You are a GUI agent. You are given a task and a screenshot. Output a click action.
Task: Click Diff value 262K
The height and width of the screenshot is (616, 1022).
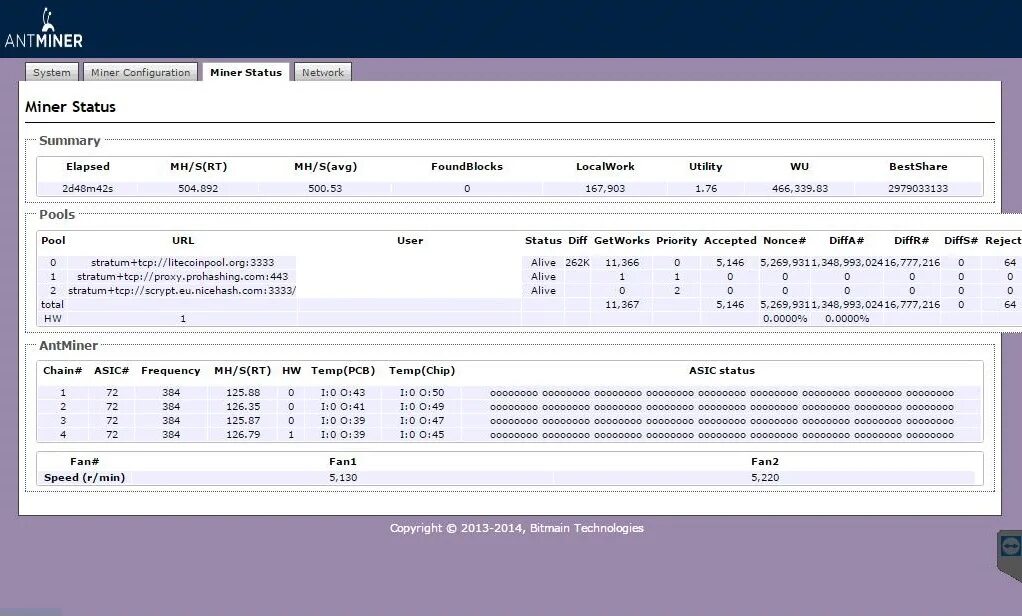click(577, 263)
